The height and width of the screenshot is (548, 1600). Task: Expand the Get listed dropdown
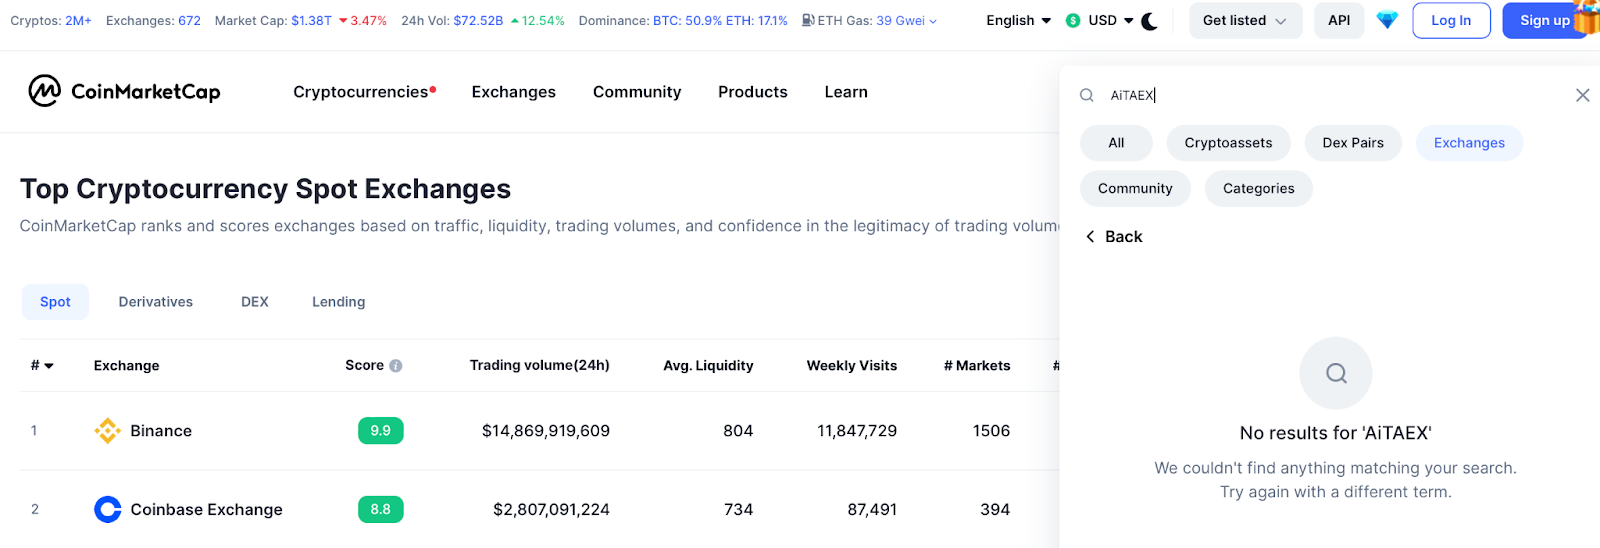[x=1245, y=20]
